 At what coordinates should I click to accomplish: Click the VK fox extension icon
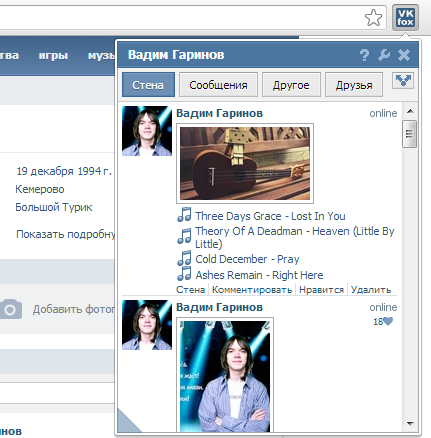tap(405, 17)
